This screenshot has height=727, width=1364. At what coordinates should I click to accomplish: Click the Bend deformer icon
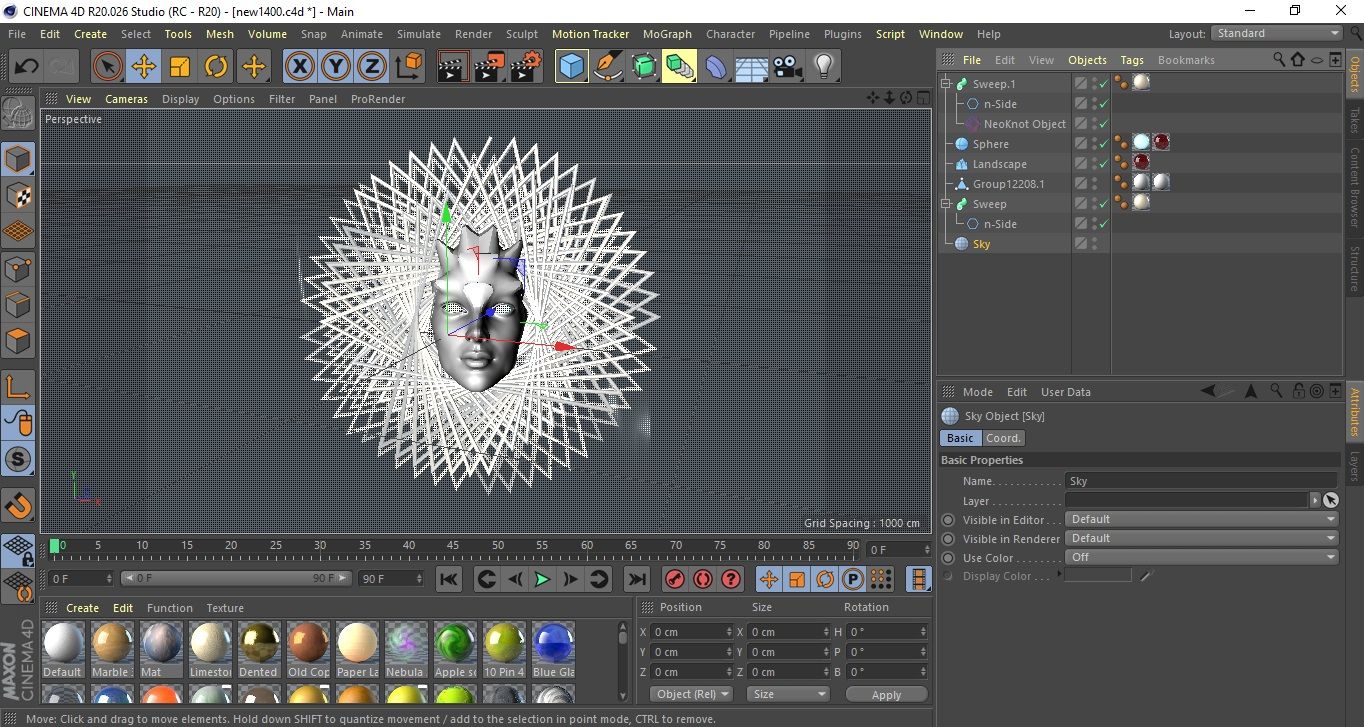[716, 67]
